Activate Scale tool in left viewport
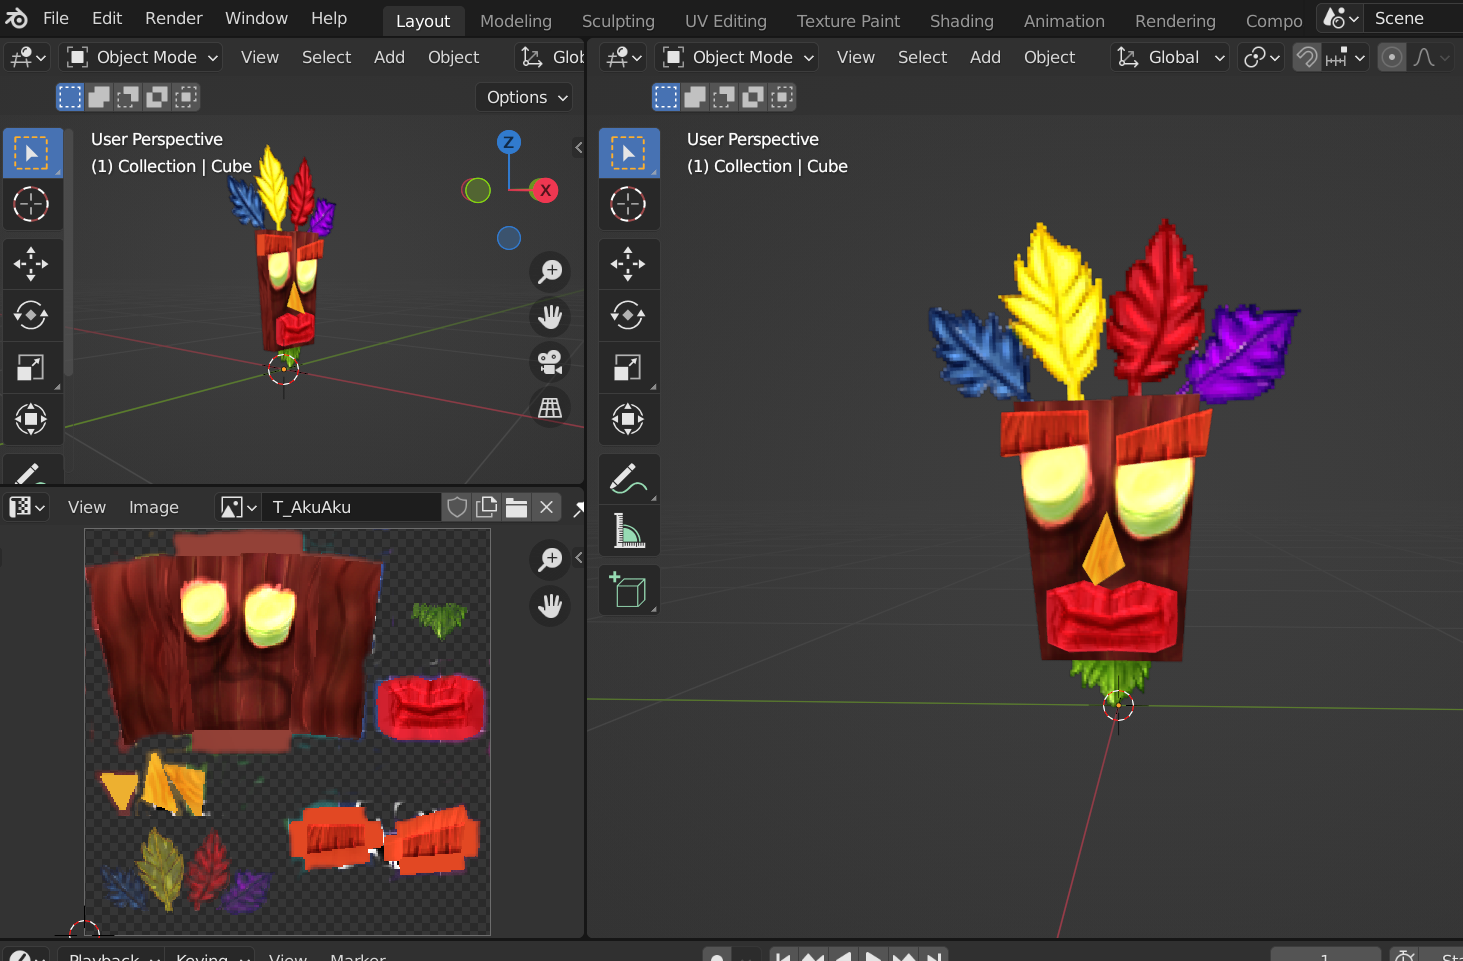 (x=31, y=368)
